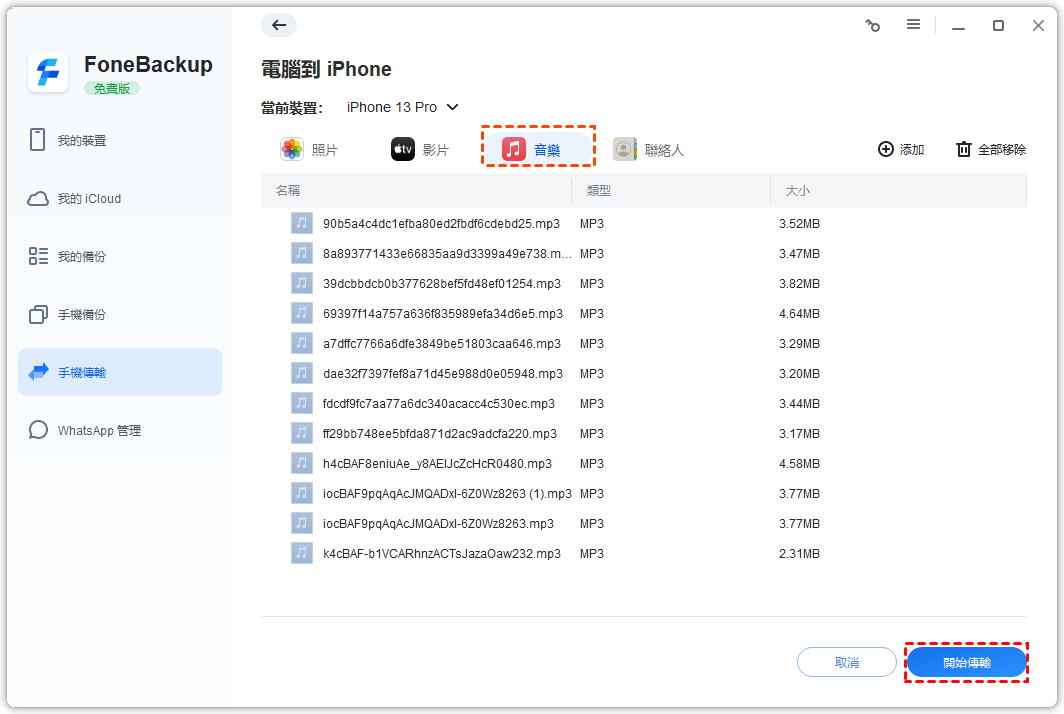Click the Photos flower icon in 照片 tab
The height and width of the screenshot is (714, 1064).
tap(292, 149)
